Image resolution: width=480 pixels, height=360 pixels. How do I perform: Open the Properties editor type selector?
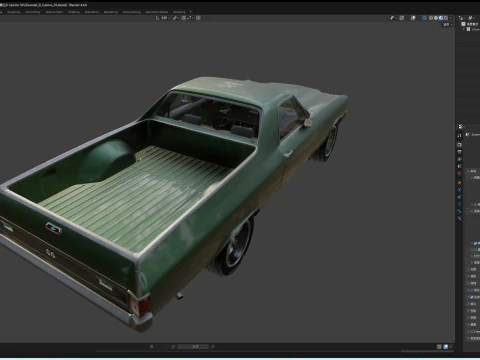click(461, 126)
